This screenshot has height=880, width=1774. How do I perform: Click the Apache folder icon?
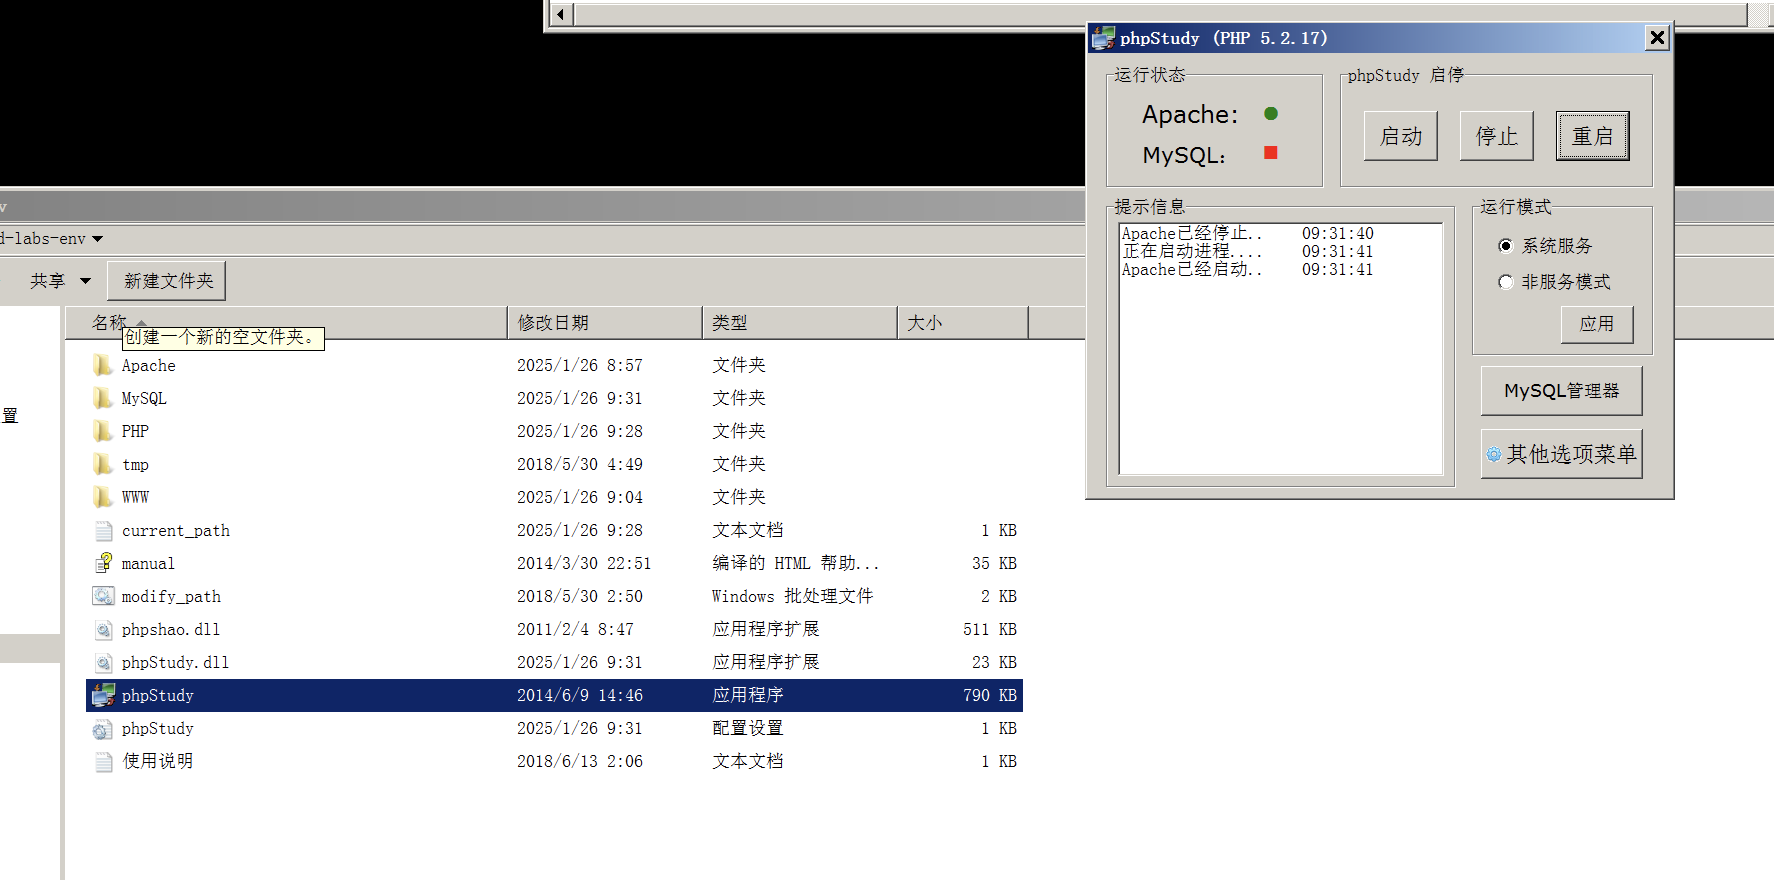point(102,365)
